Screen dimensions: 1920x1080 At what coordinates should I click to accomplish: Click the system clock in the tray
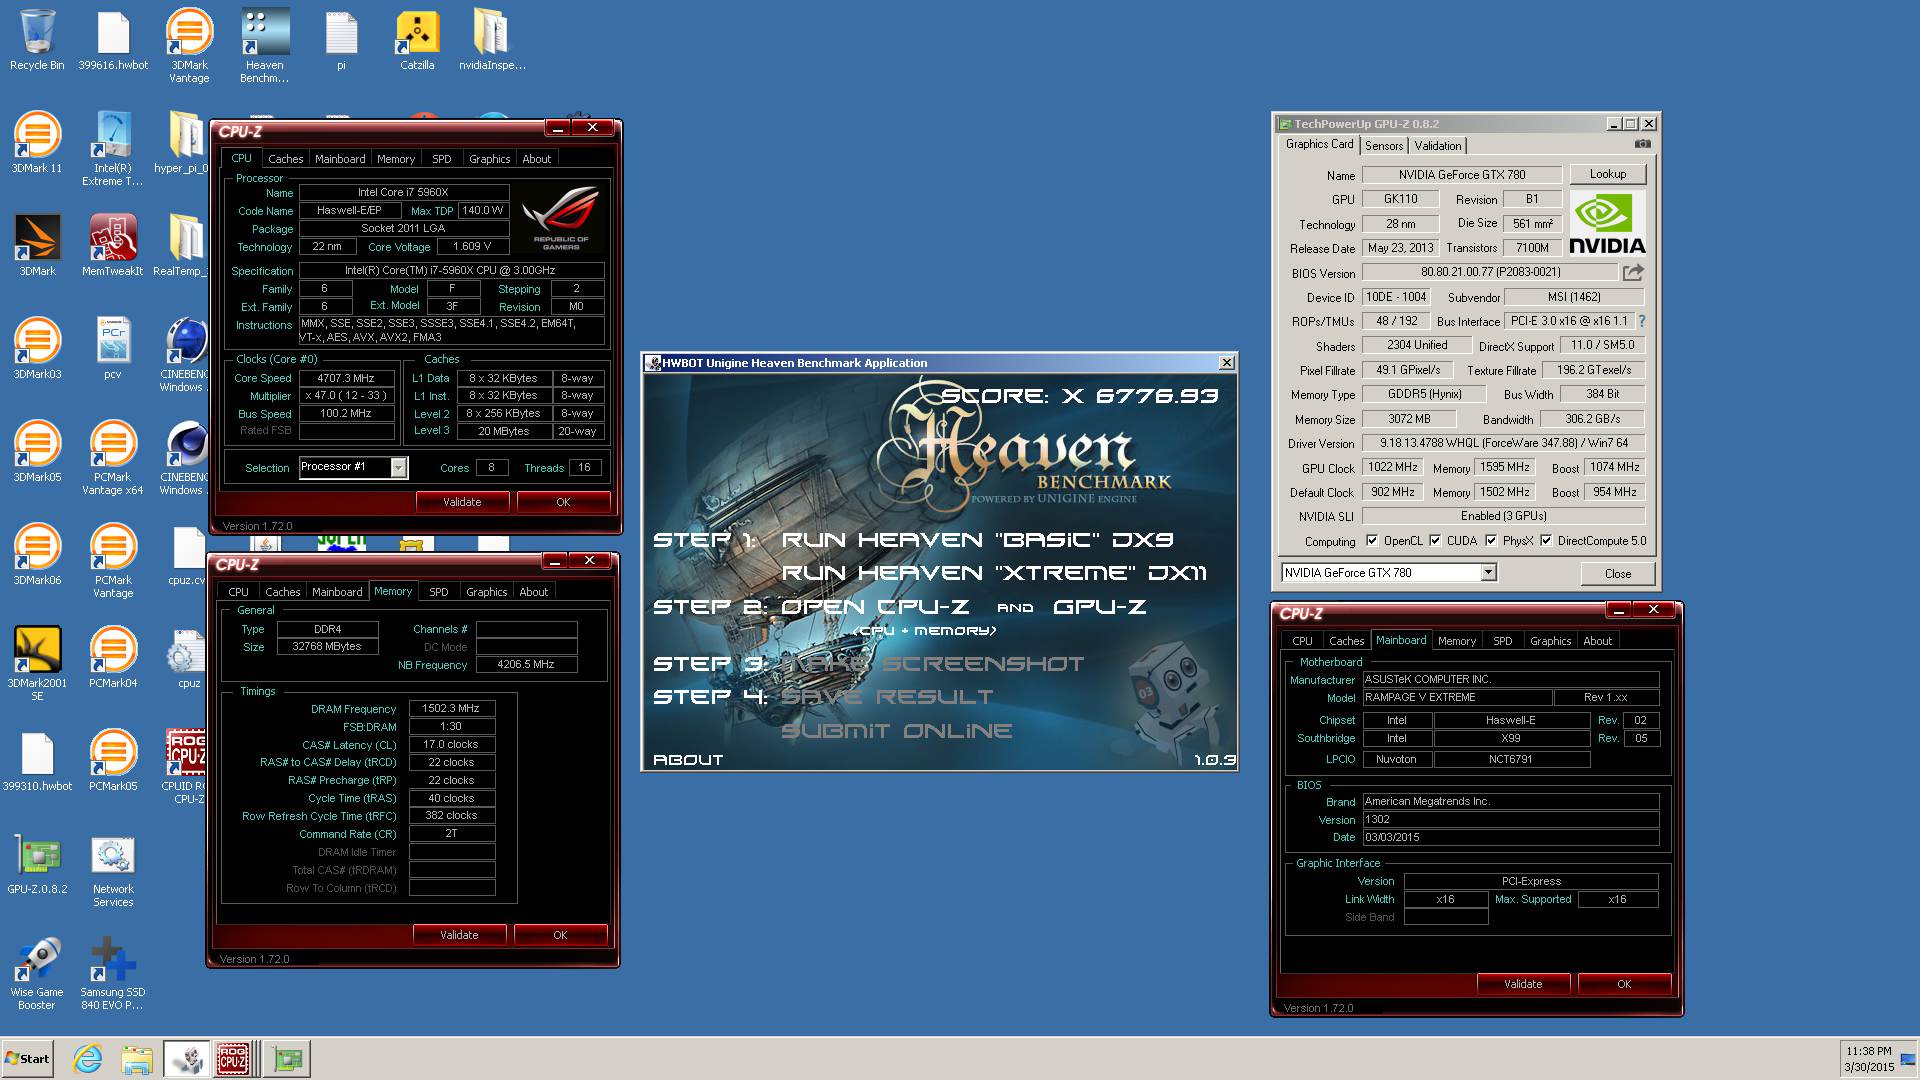1869,1059
